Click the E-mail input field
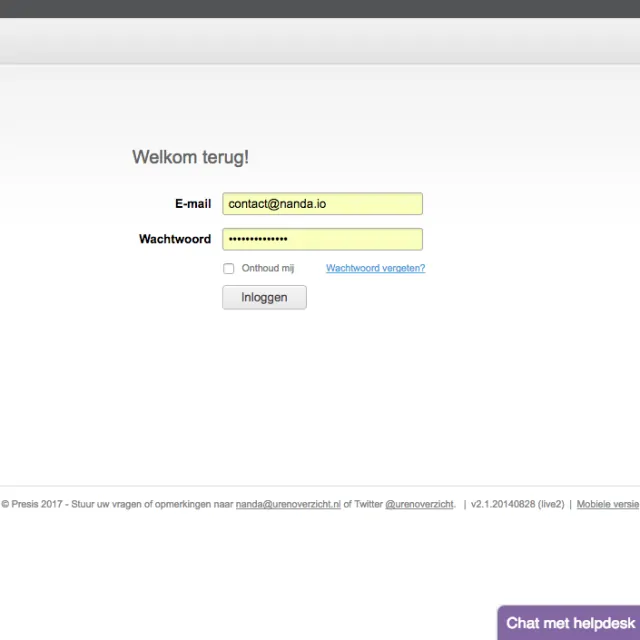Image resolution: width=640 pixels, height=640 pixels. click(x=322, y=204)
